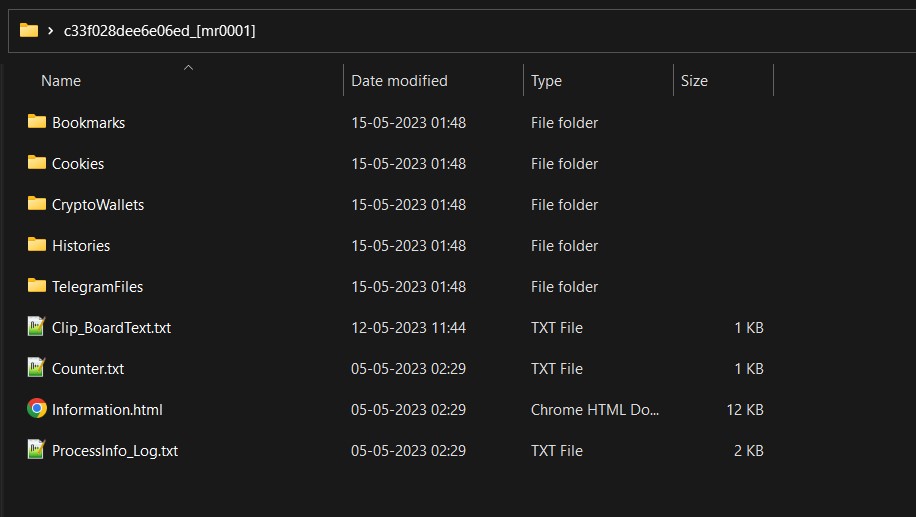Click the TelegramFiles folder icon

click(37, 286)
